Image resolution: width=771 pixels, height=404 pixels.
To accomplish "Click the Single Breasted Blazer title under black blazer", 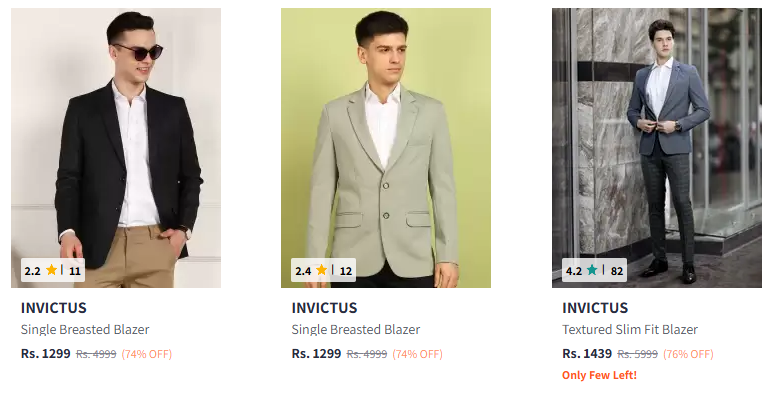I will tap(85, 330).
